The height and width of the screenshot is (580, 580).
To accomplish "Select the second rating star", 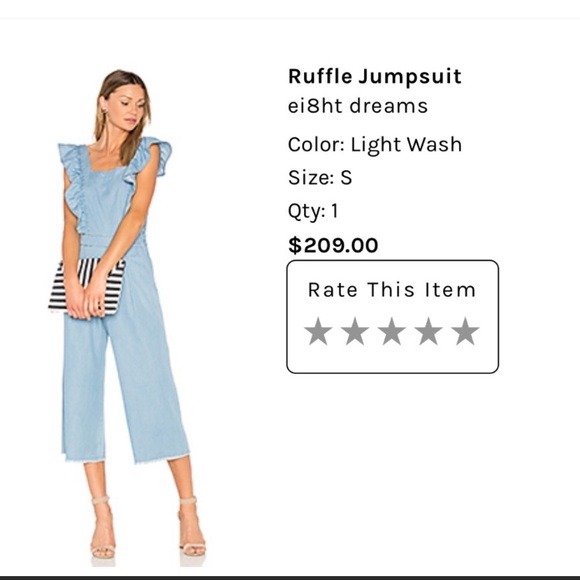I will tap(355, 331).
